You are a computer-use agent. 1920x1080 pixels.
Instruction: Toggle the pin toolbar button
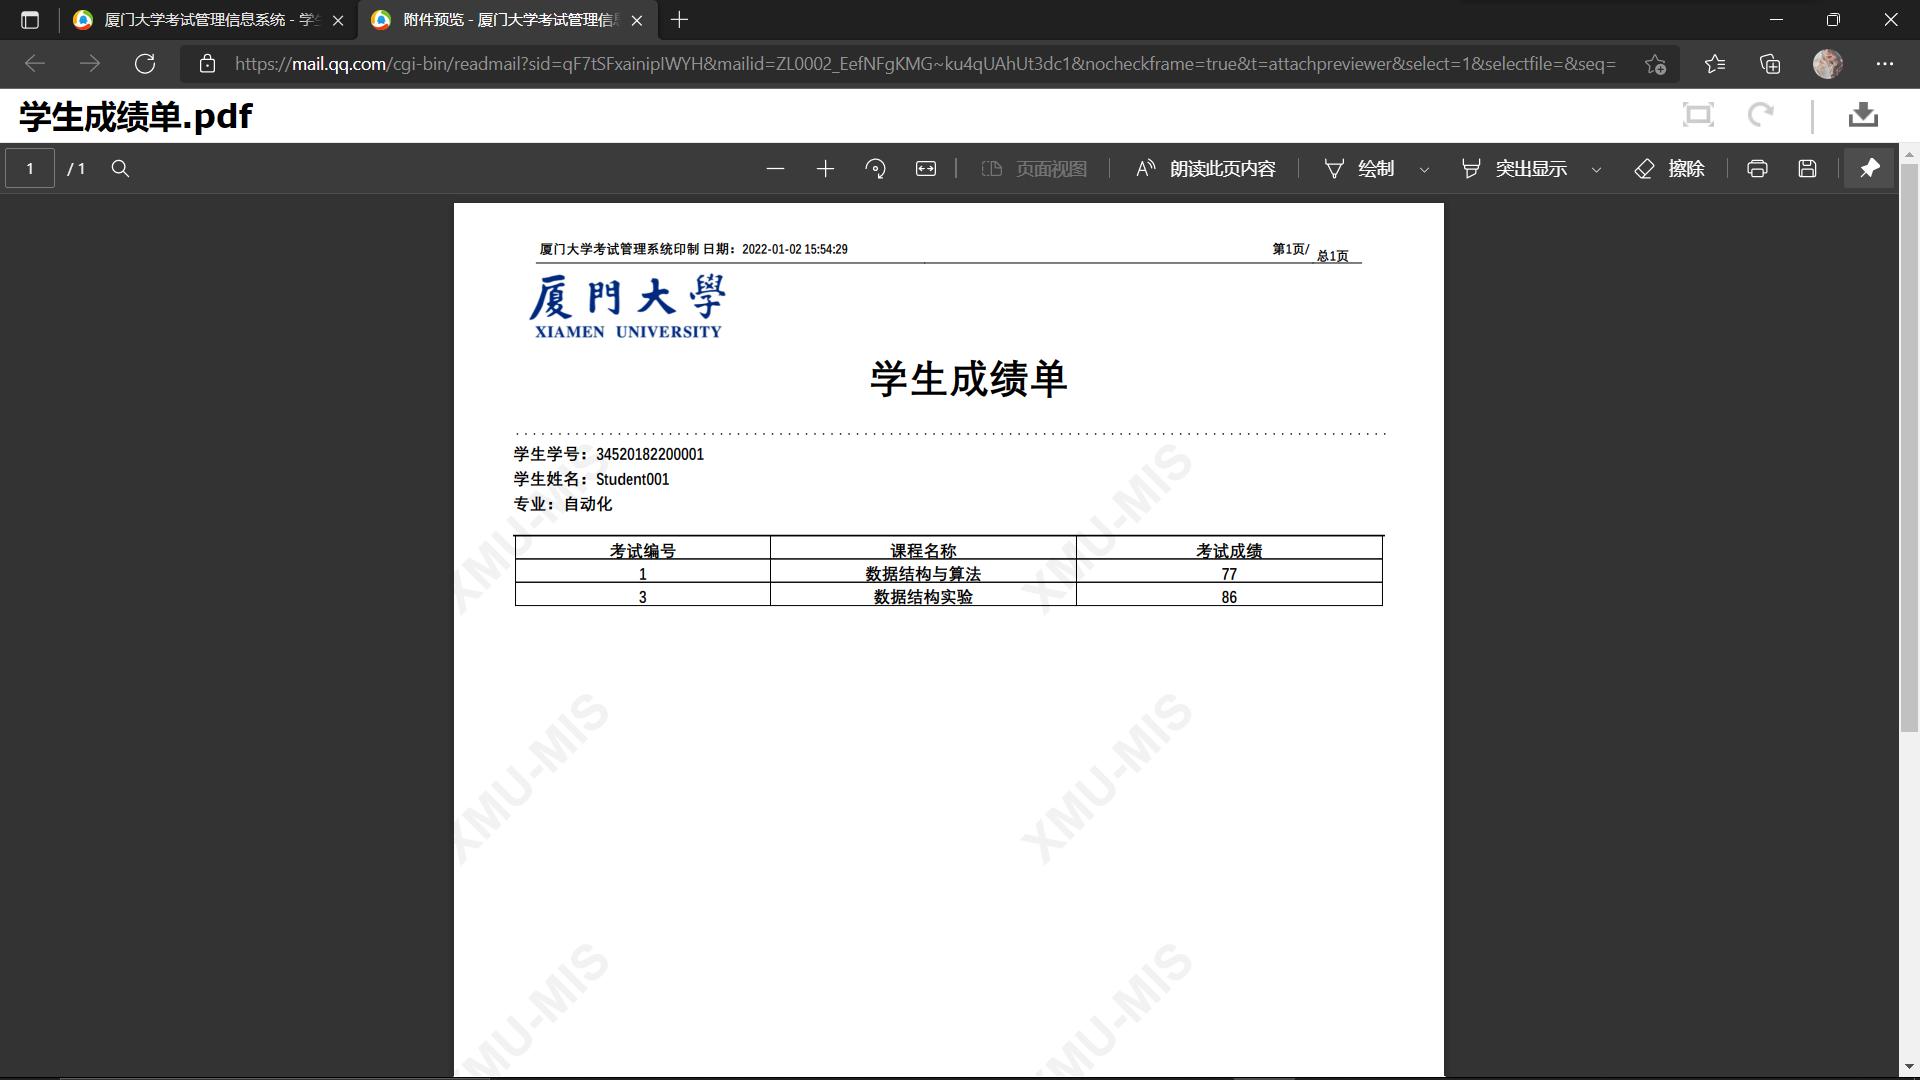pos(1869,169)
